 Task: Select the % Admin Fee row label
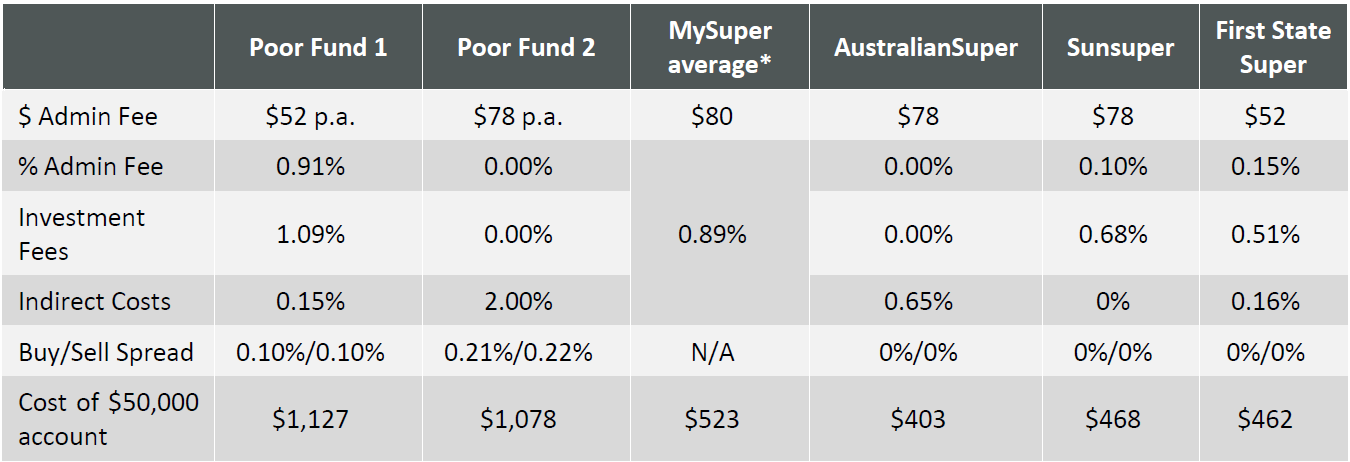coord(91,167)
